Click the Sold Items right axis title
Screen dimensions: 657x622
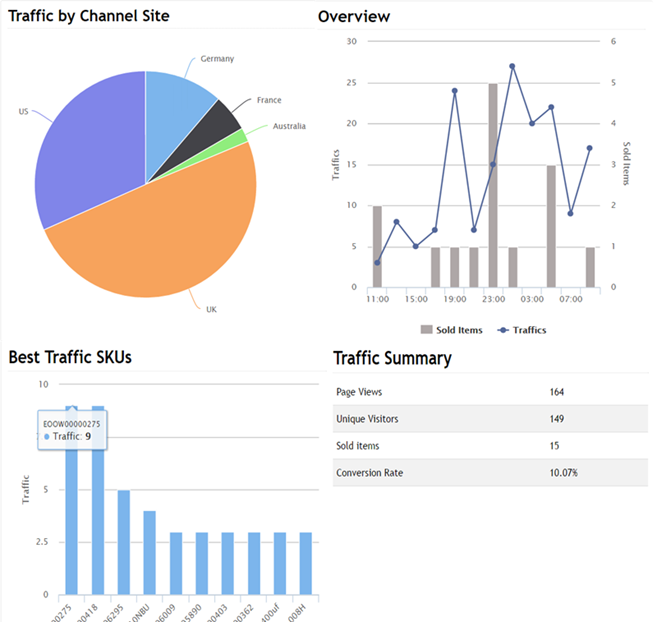click(626, 163)
